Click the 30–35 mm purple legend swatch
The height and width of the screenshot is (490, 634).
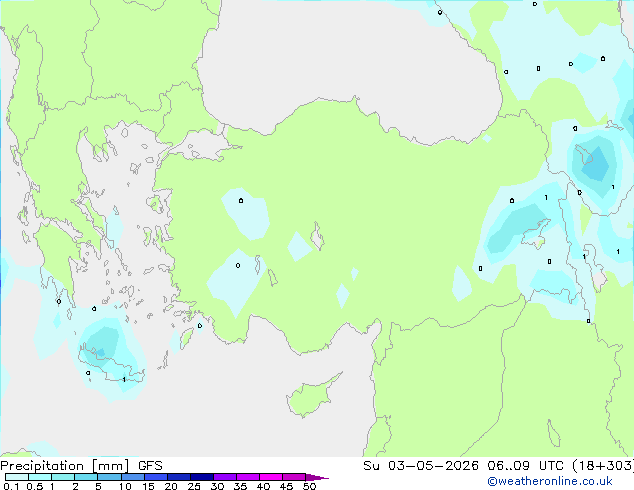(225, 477)
